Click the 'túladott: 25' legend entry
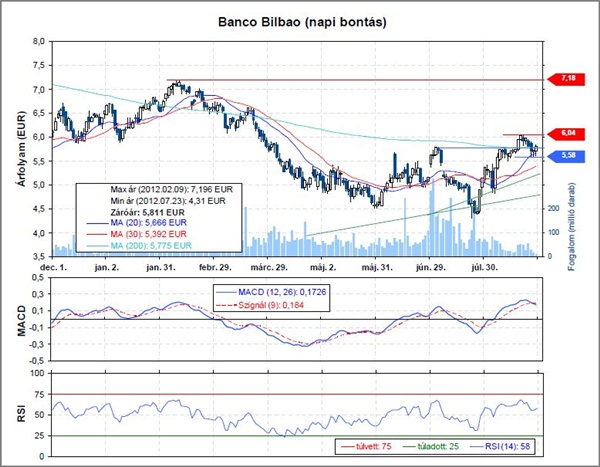Image resolution: width=600 pixels, height=467 pixels. (x=431, y=446)
